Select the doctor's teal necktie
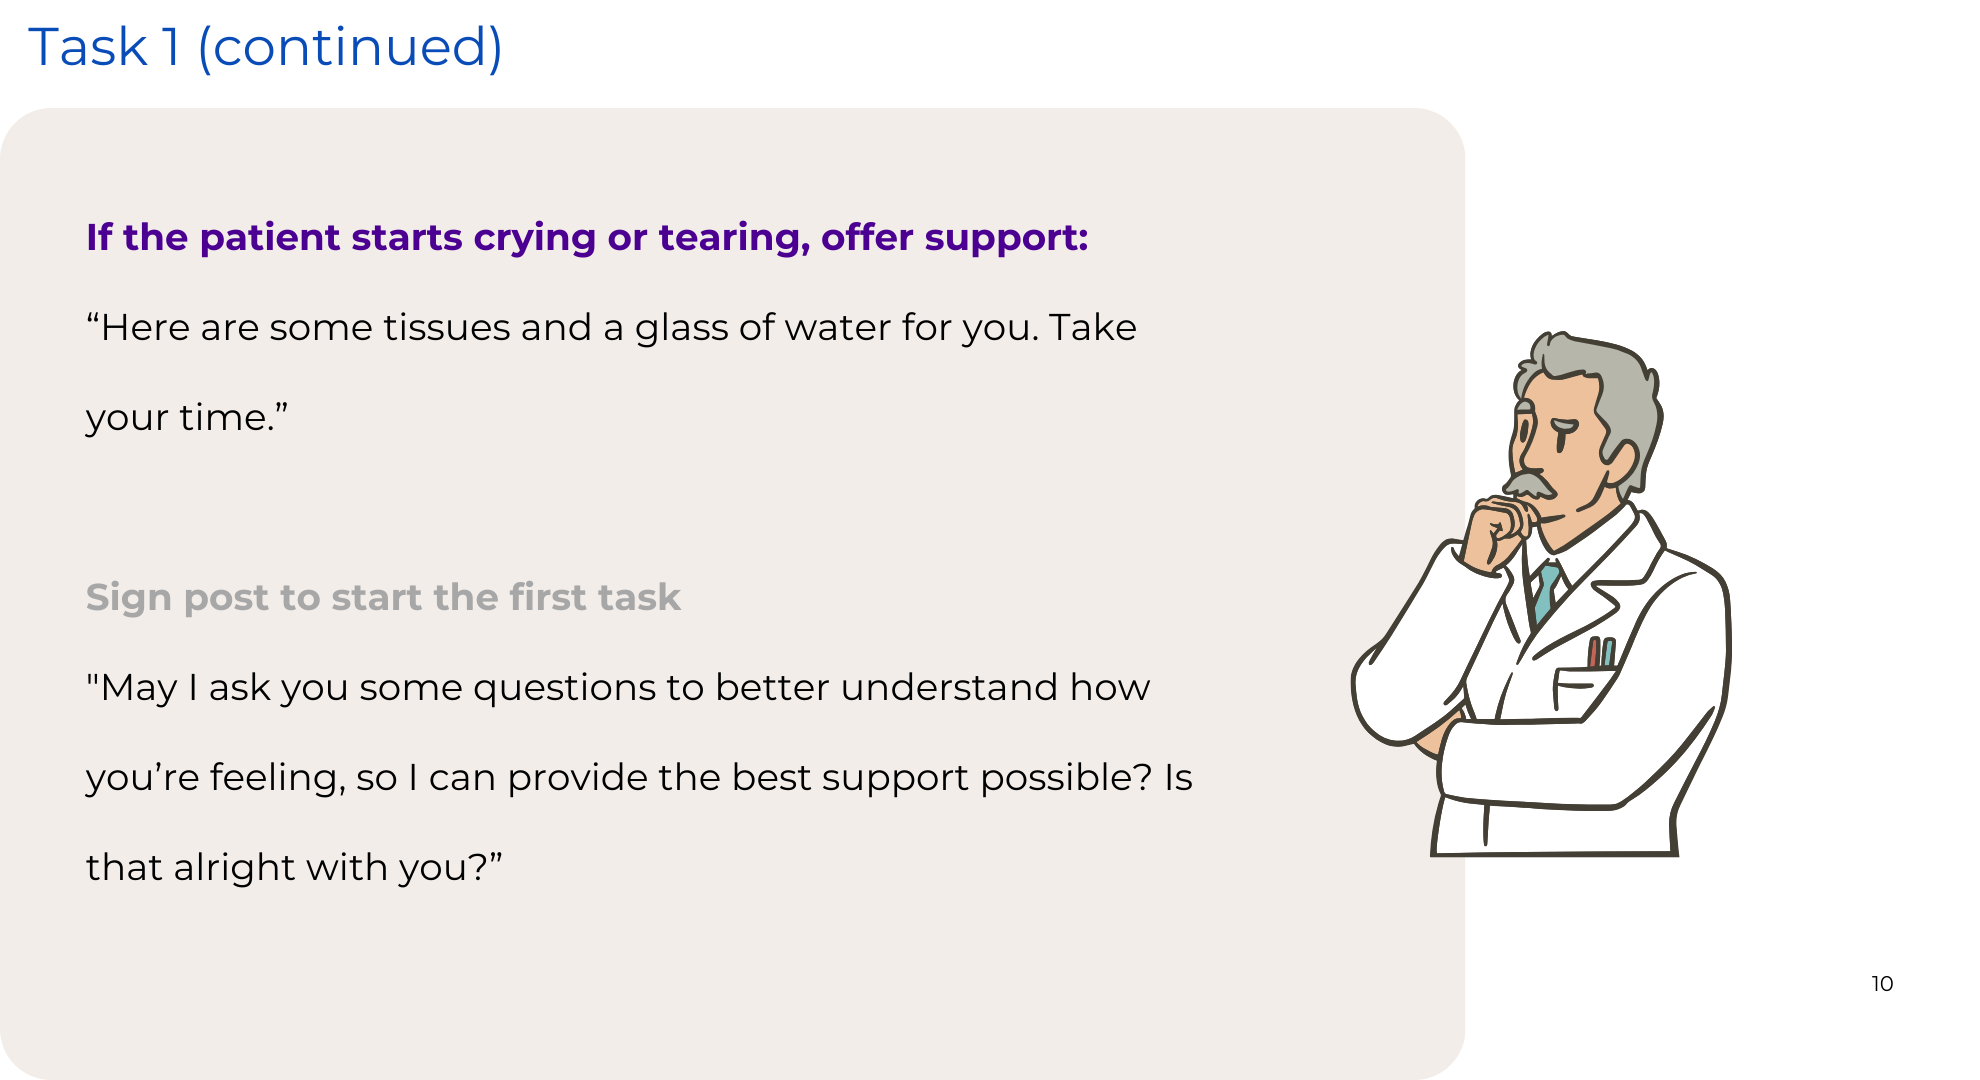 [1546, 592]
